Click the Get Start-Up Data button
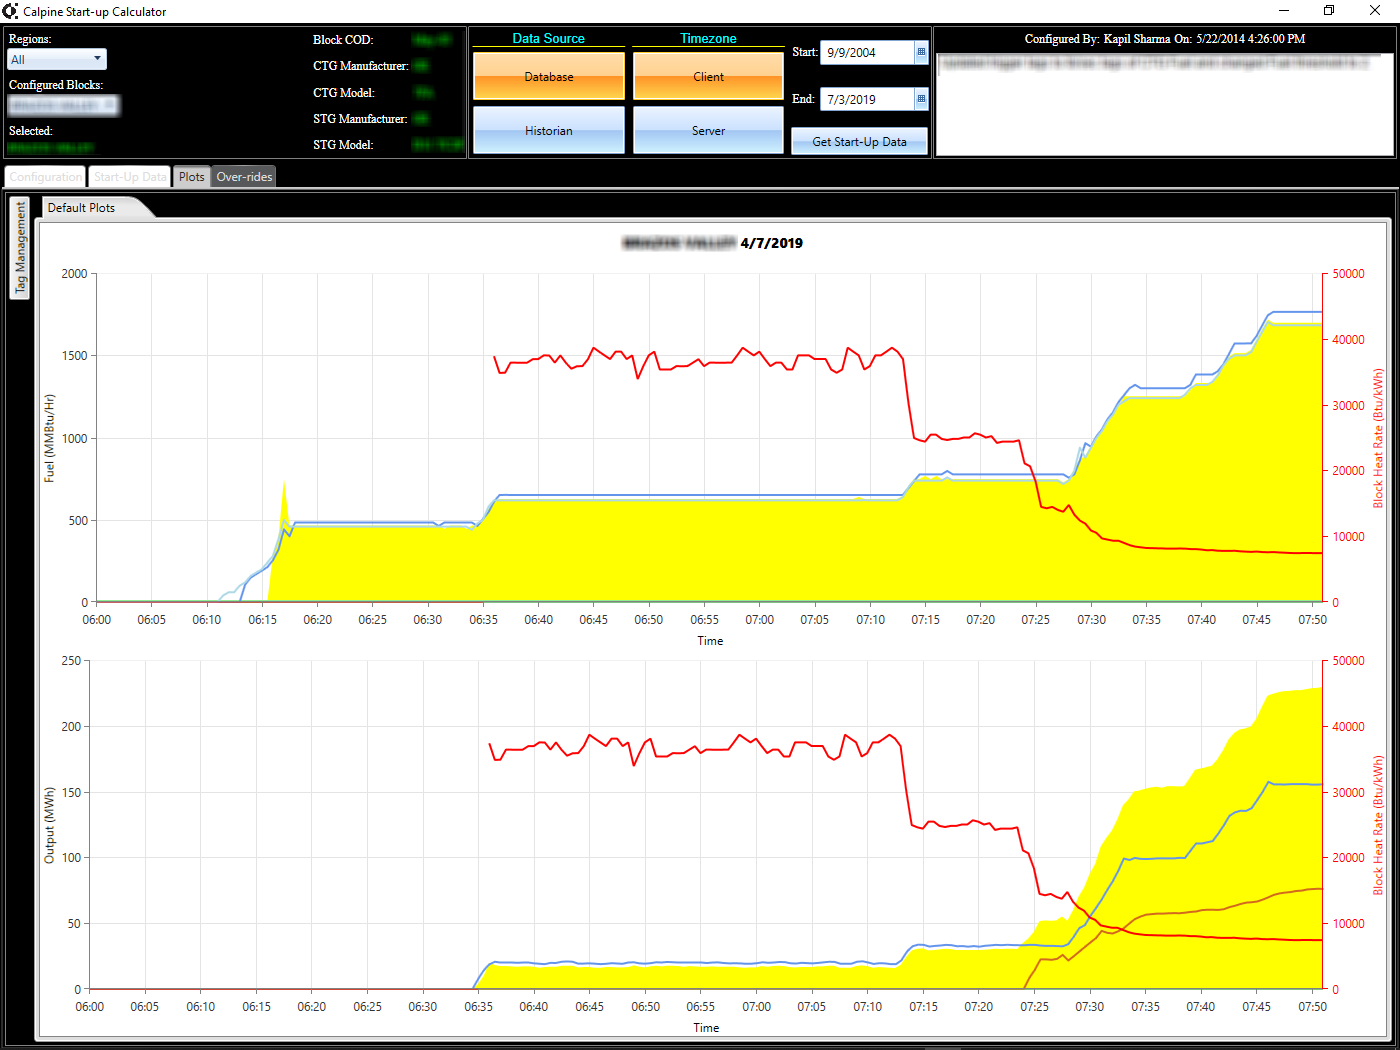Screen dimensions: 1400x1050 point(859,142)
